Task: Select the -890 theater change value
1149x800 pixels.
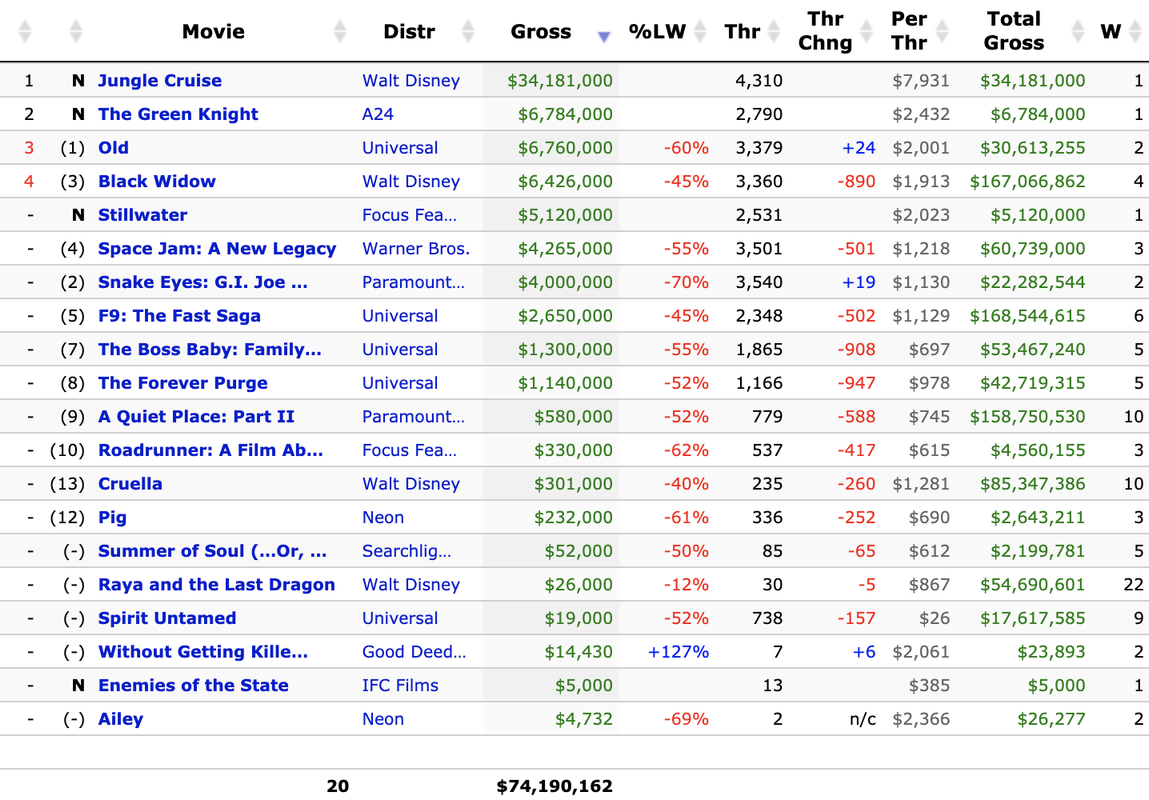Action: click(x=857, y=182)
